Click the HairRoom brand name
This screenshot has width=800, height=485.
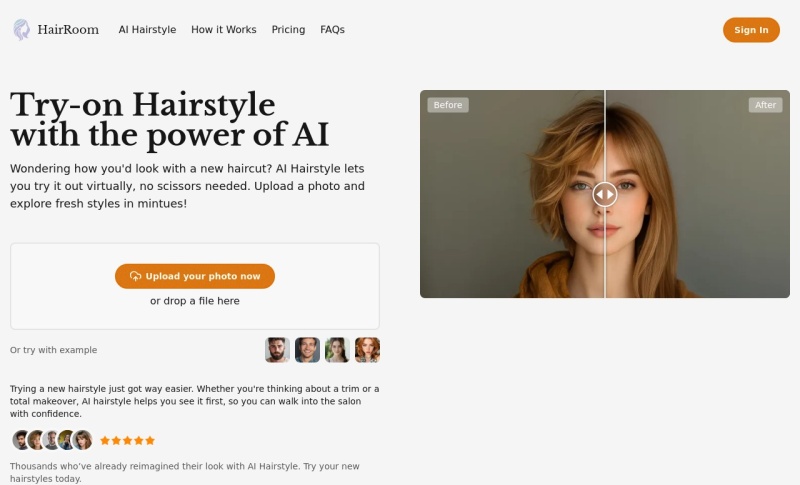68,30
